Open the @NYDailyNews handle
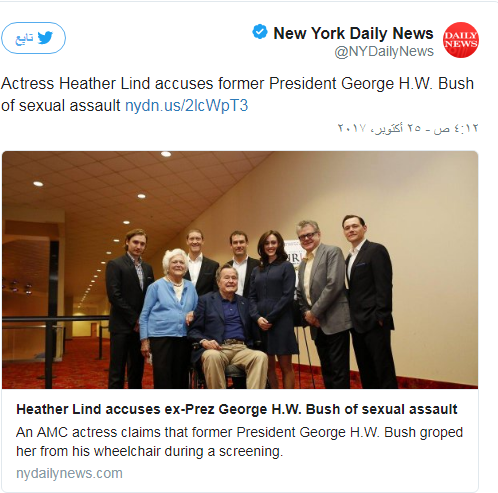The image size is (498, 493). pyautogui.click(x=384, y=51)
